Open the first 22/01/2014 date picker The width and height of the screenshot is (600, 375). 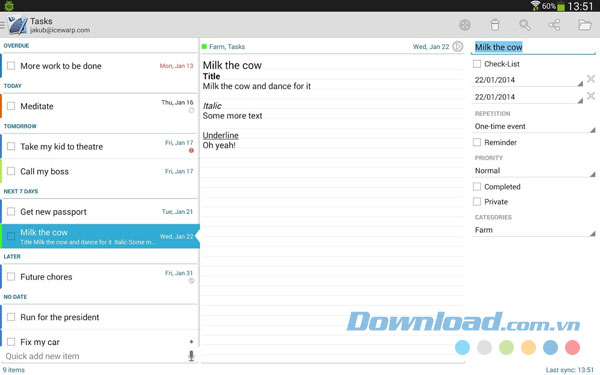coord(528,80)
